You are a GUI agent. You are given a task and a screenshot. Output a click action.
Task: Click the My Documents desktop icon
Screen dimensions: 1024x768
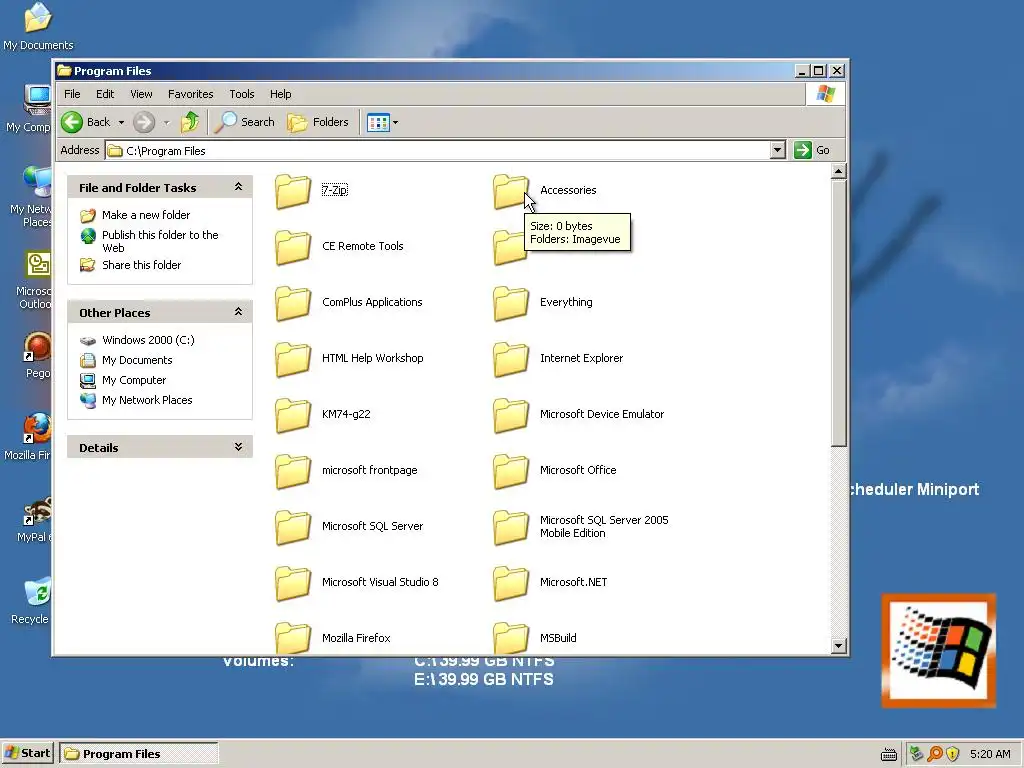37,27
